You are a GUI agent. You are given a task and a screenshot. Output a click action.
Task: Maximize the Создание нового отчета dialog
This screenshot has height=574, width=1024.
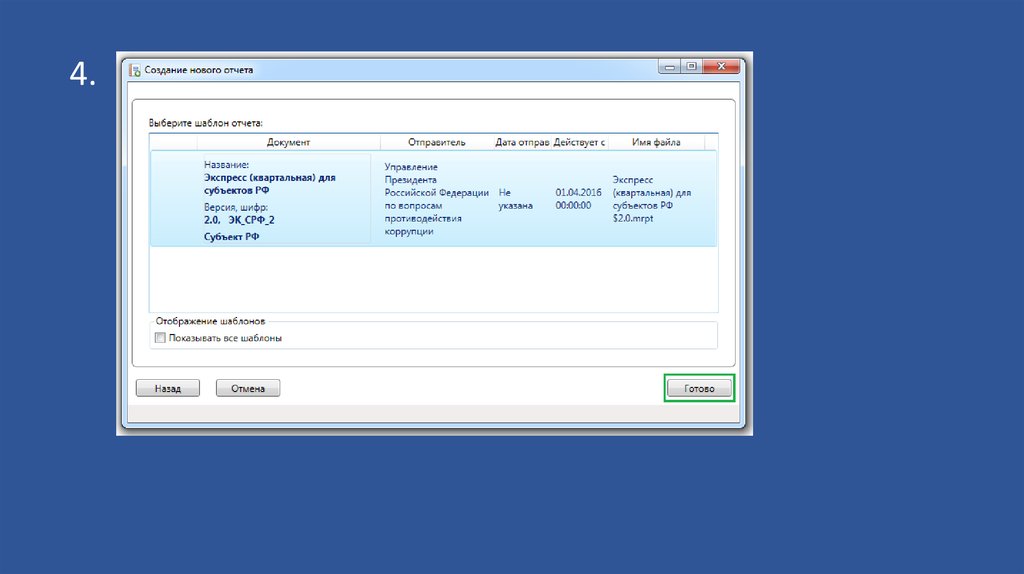(x=690, y=66)
